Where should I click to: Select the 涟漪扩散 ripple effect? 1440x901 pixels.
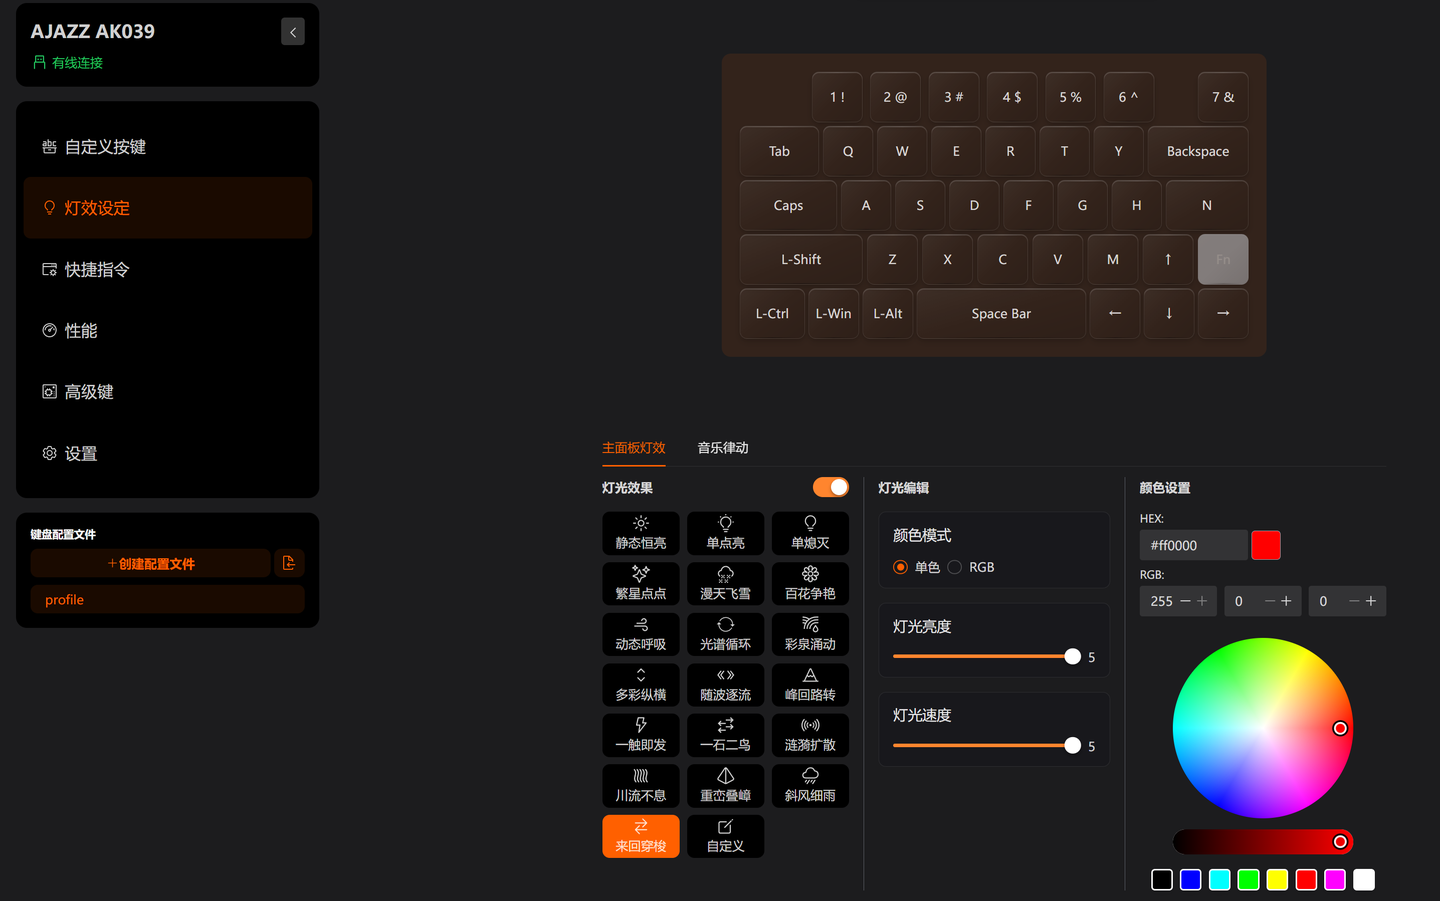(810, 735)
